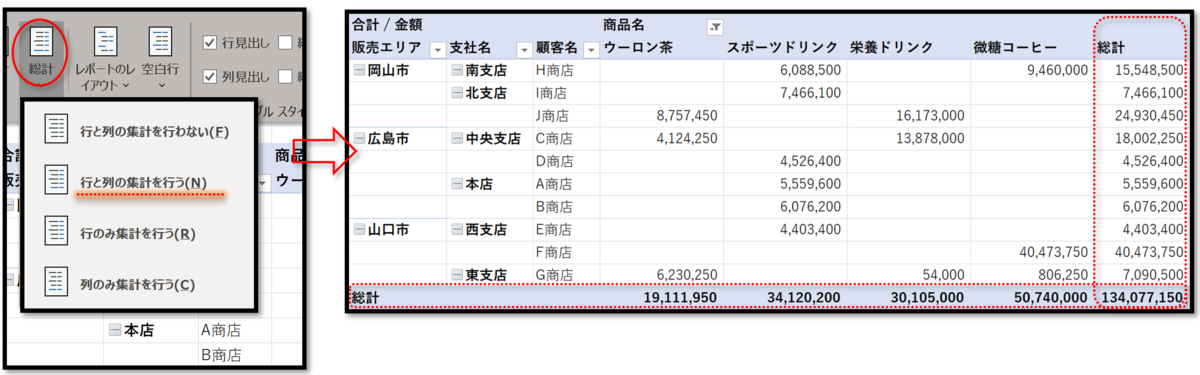This screenshot has height=375, width=1200.
Task: Open the 顧客名 filter dropdown
Action: (591, 49)
